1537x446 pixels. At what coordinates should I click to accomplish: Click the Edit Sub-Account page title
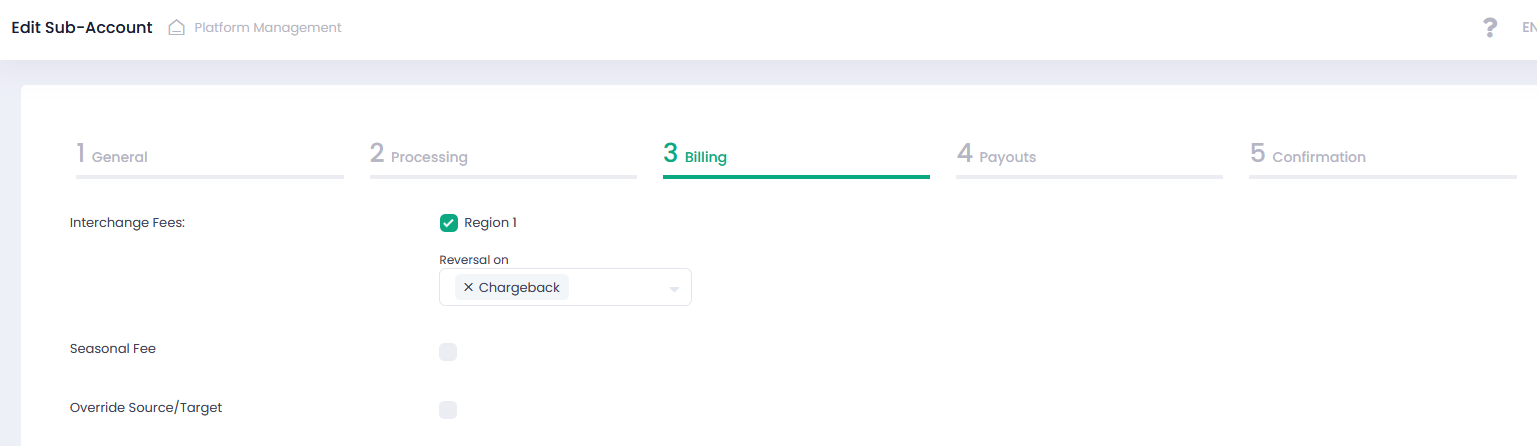(82, 28)
